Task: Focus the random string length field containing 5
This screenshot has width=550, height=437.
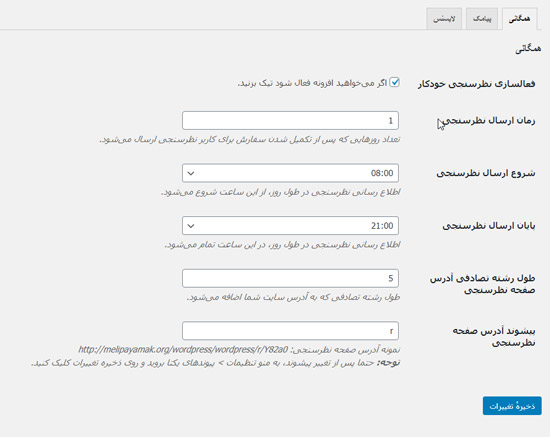Action: click(x=290, y=278)
